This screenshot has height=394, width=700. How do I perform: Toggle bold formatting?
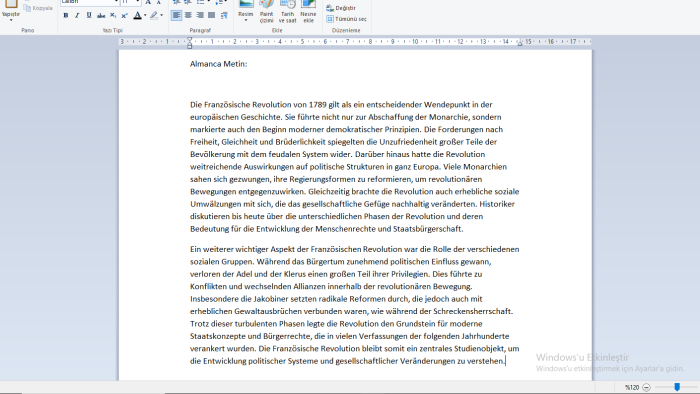coord(66,16)
